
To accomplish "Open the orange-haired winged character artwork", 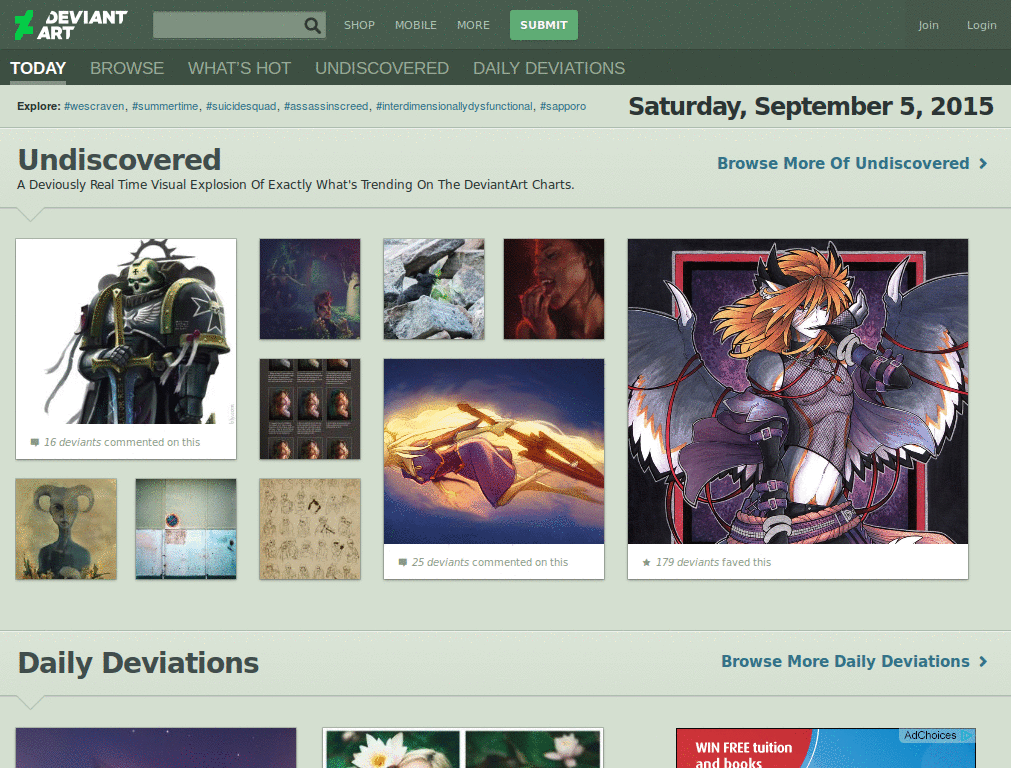I will tap(797, 391).
